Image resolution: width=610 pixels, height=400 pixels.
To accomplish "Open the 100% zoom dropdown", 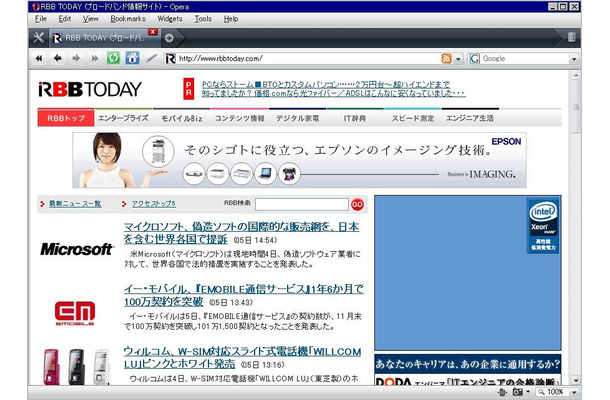I will [574, 392].
